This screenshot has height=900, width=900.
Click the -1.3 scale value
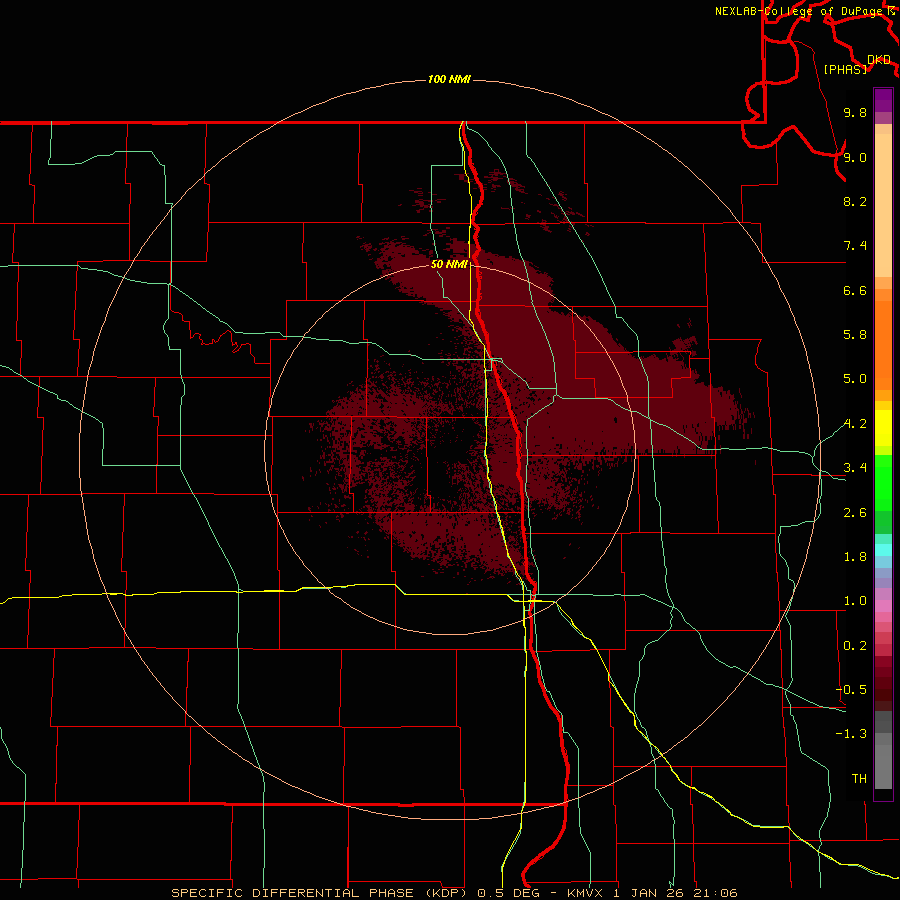click(x=851, y=734)
